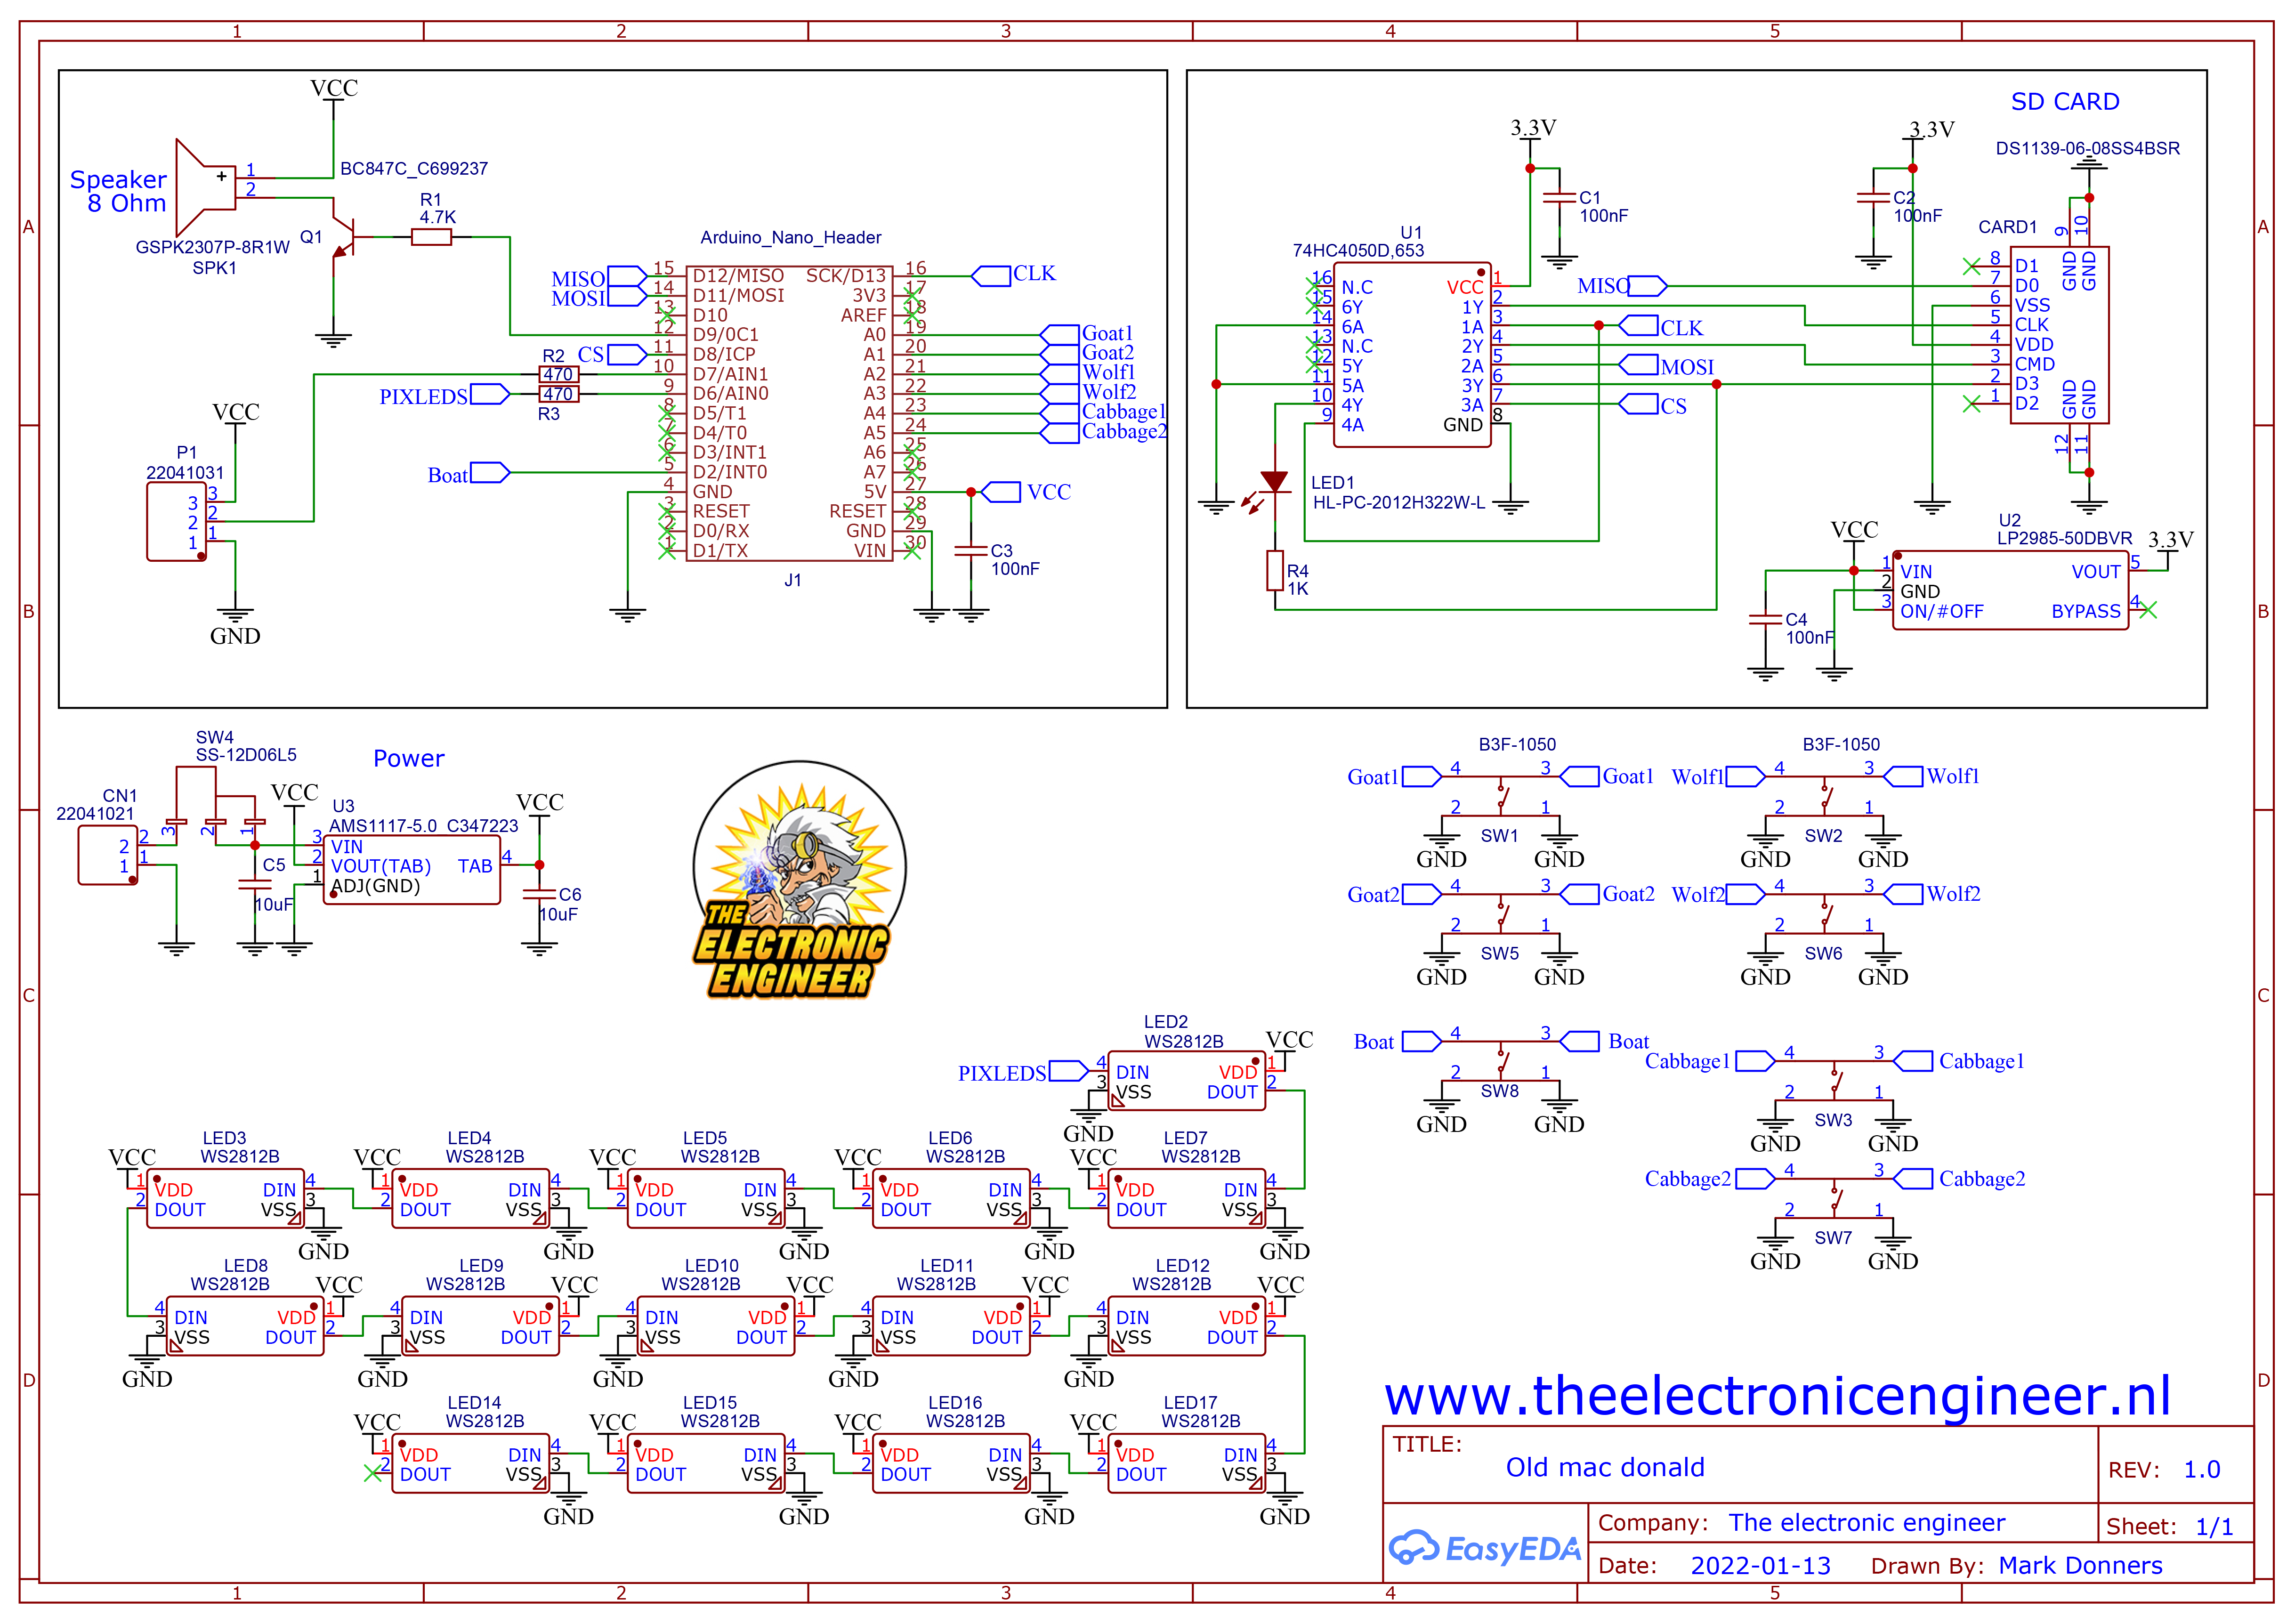Select connector CN1 symbol

click(x=108, y=856)
